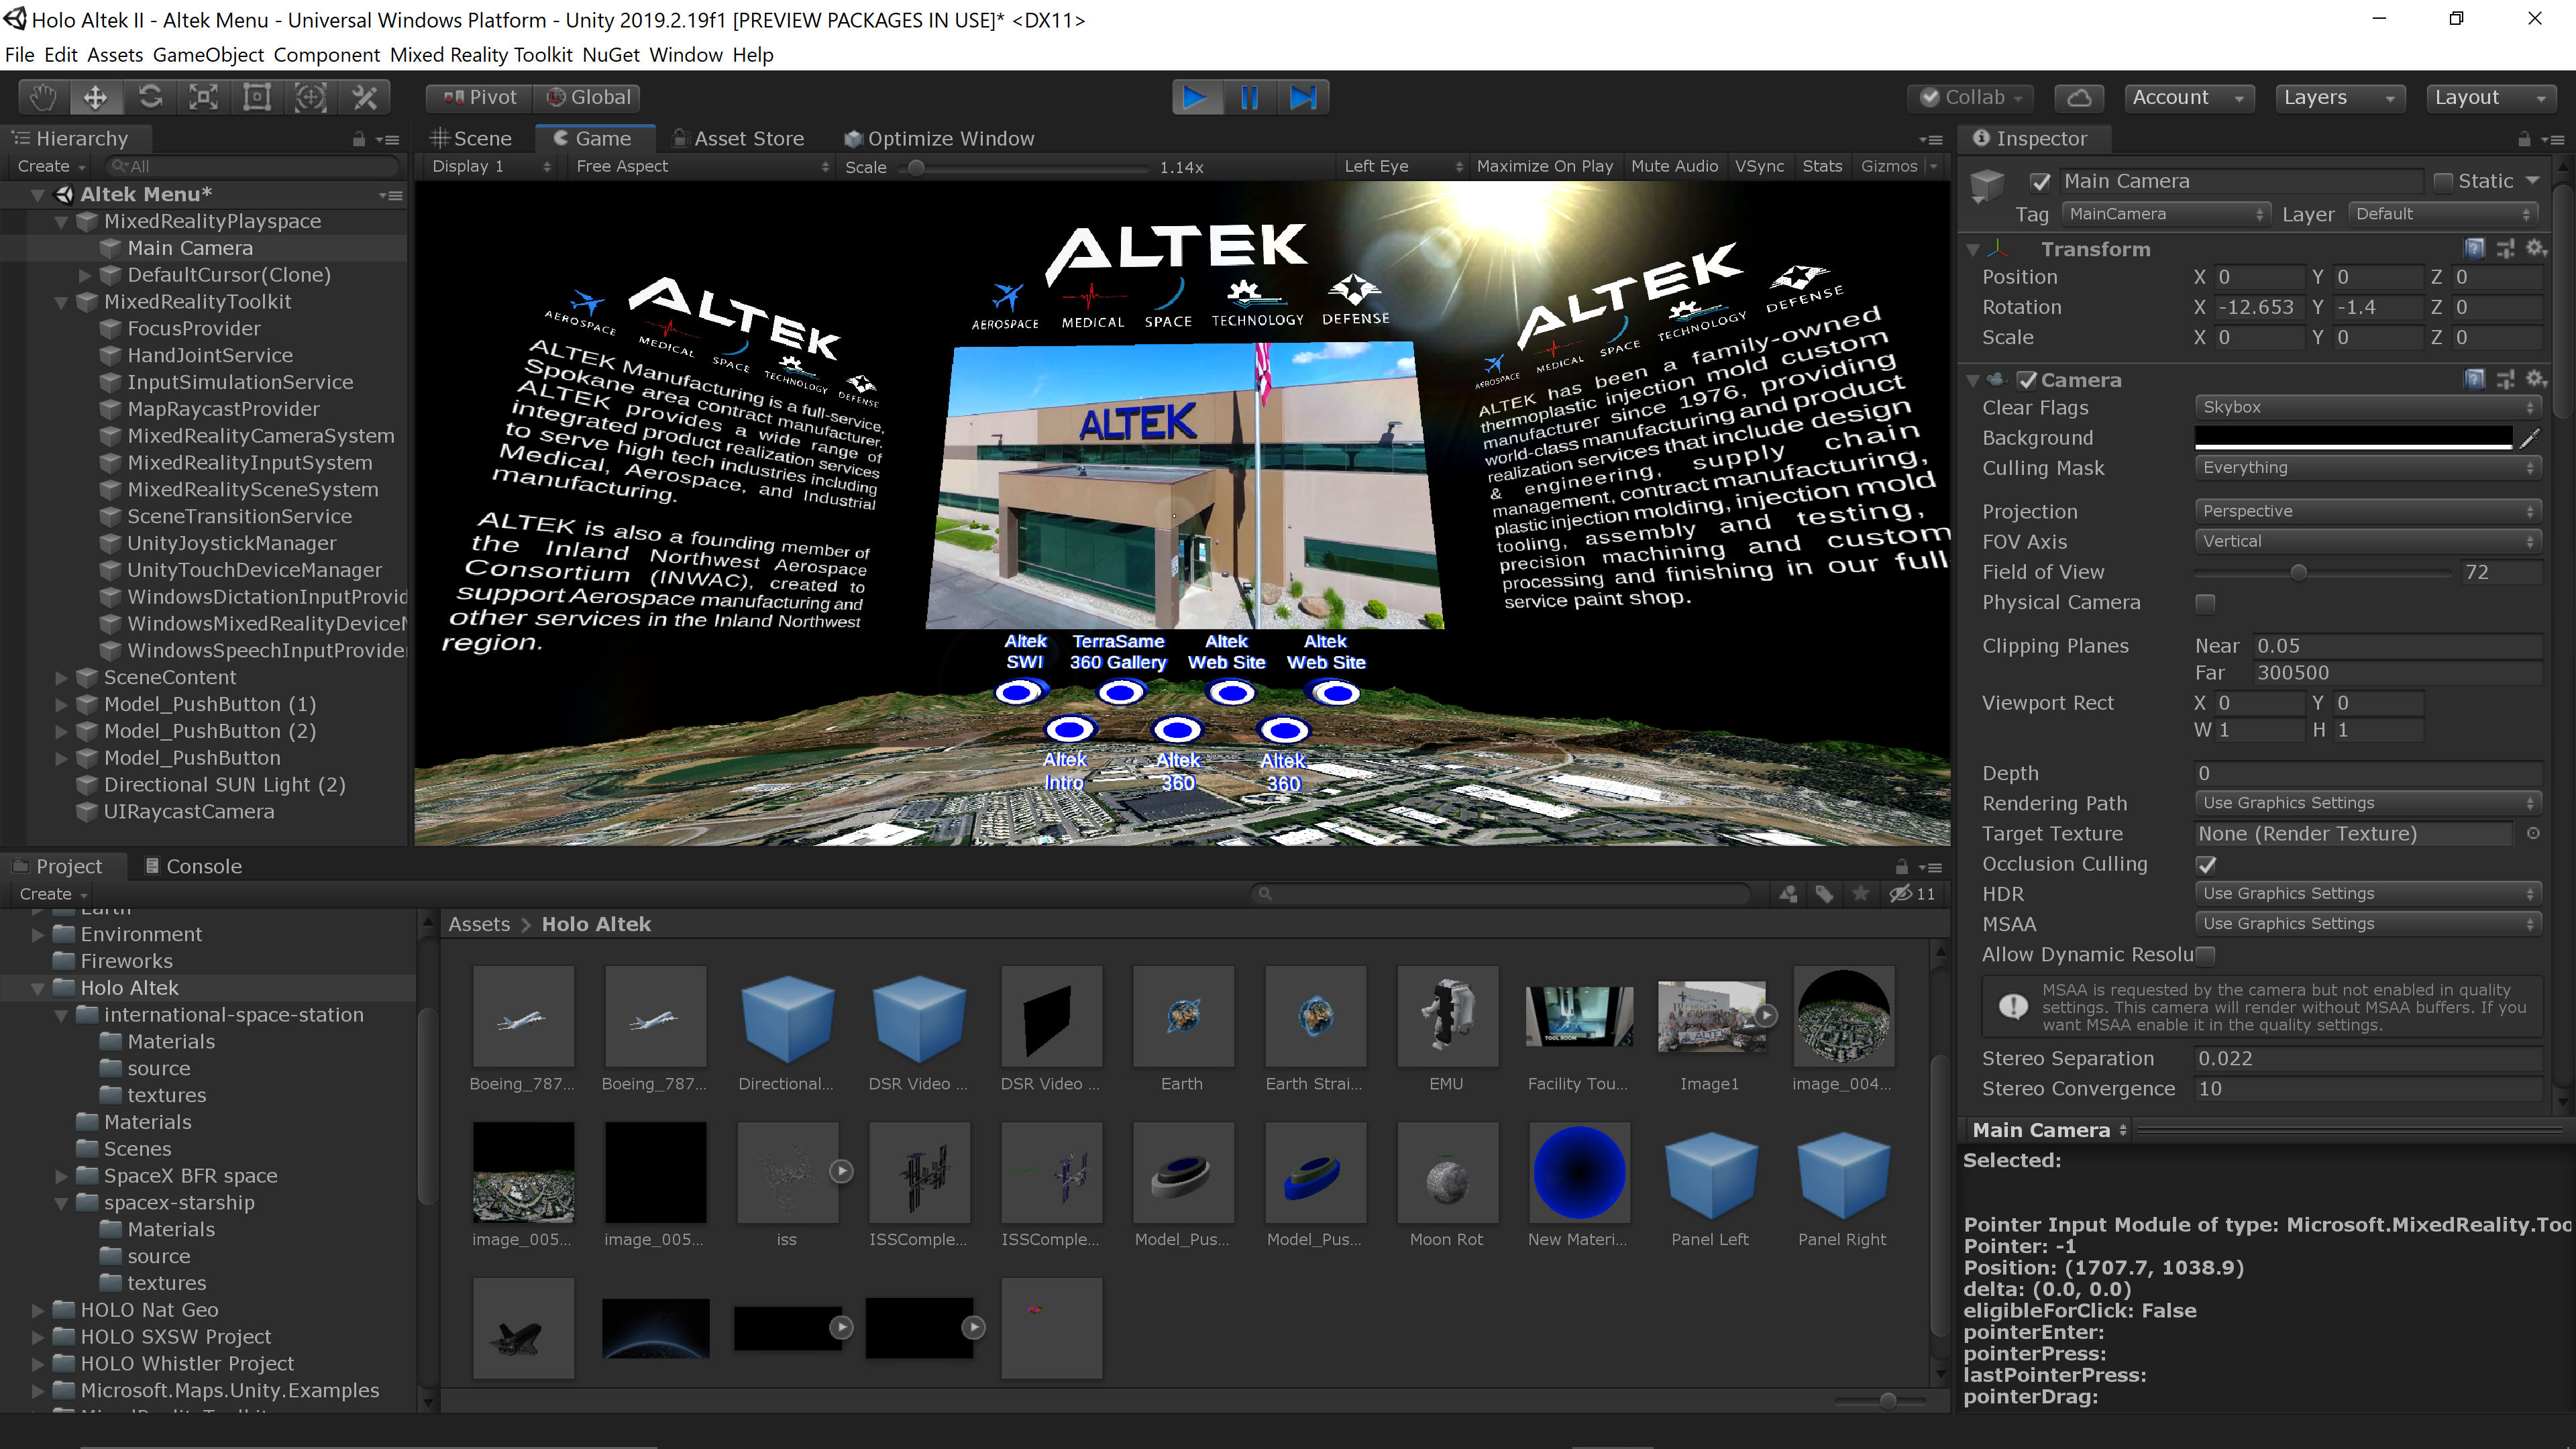Open Transform component preset icon
The height and width of the screenshot is (1449, 2576).
click(x=2505, y=248)
